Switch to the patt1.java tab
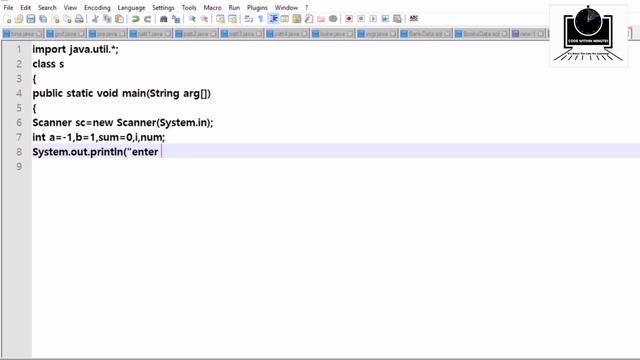The image size is (640, 360). [150, 34]
